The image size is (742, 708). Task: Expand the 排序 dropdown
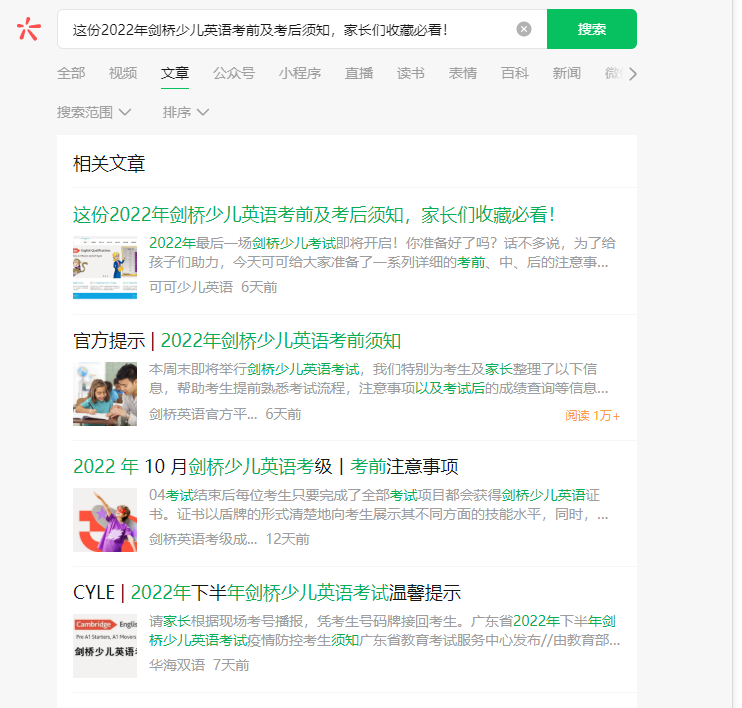point(186,112)
